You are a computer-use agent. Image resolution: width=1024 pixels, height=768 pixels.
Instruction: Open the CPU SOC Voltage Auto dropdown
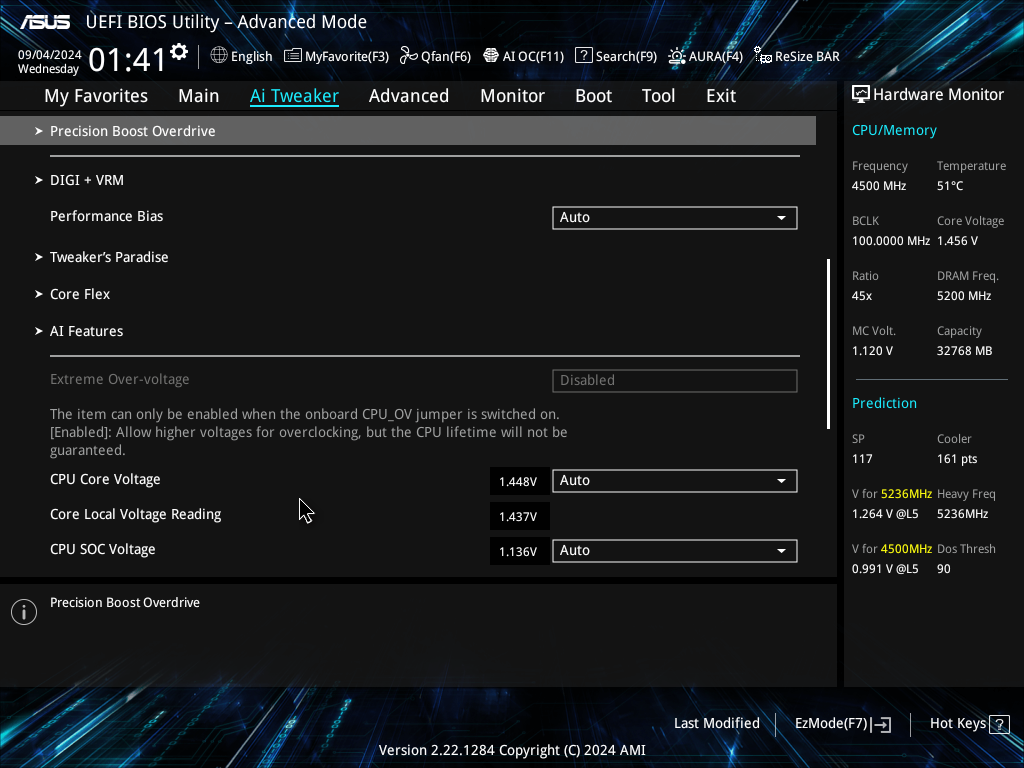point(675,551)
